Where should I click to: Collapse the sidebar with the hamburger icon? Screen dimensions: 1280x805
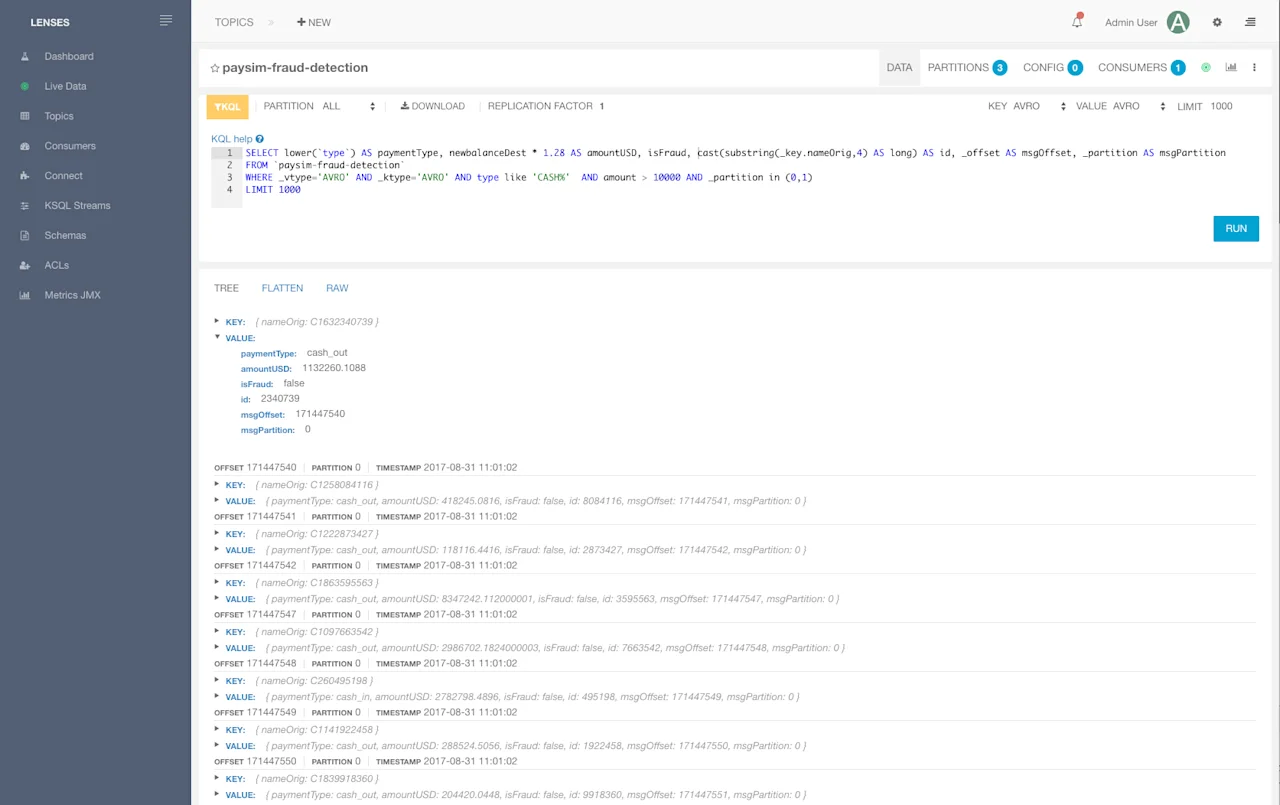point(166,21)
